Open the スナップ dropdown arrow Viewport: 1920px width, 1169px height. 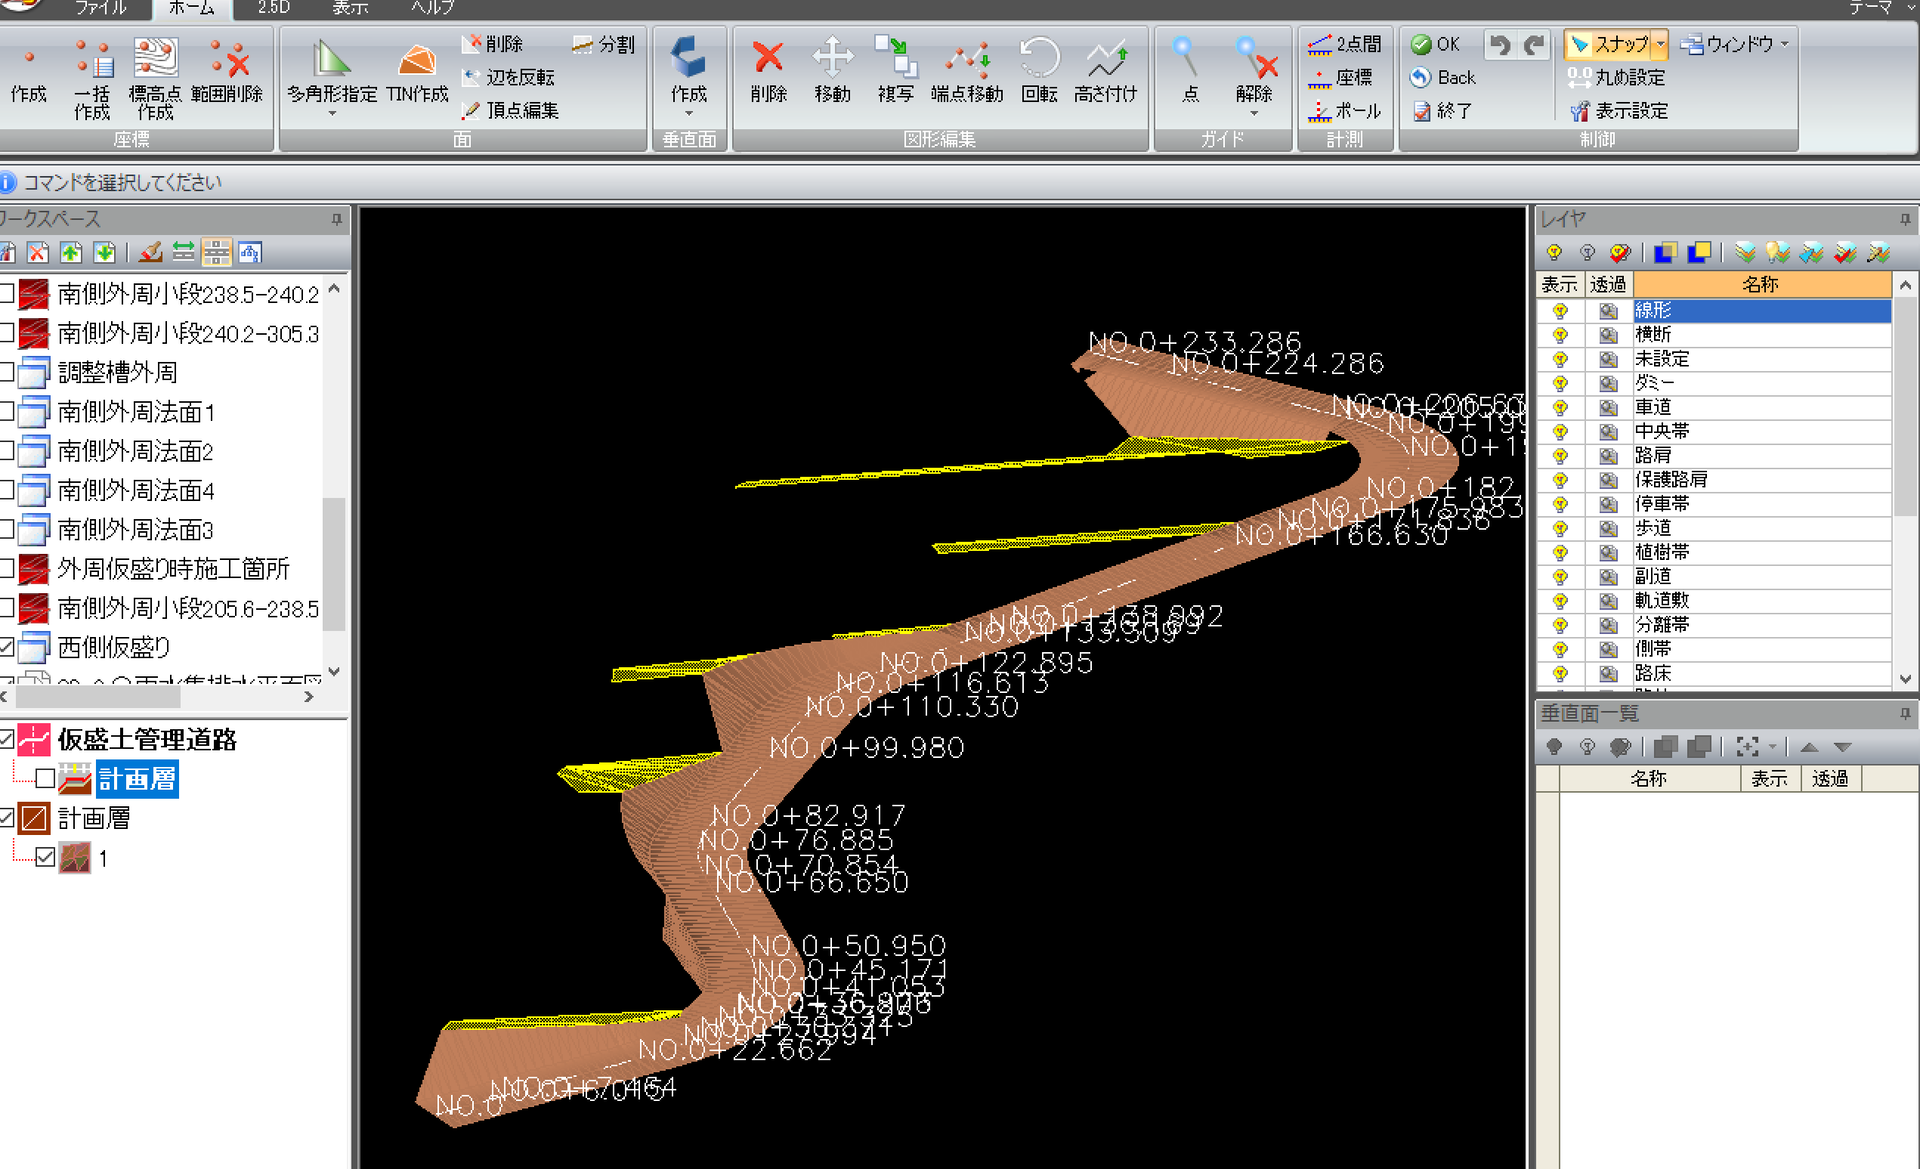(1660, 44)
